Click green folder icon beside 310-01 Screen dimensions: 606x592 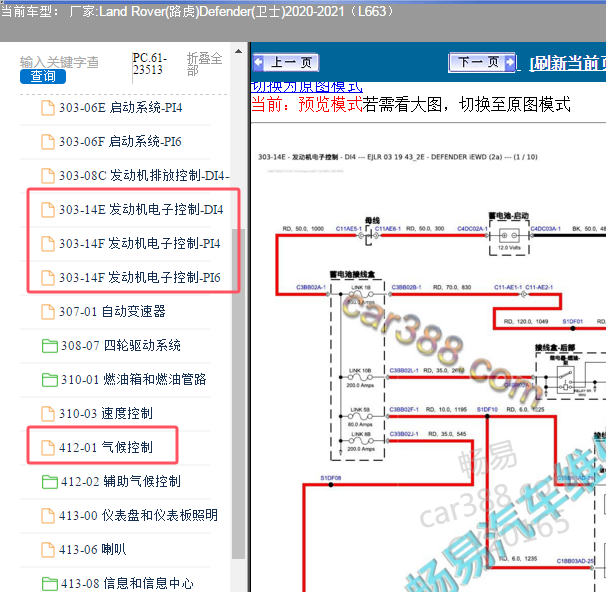pos(49,380)
